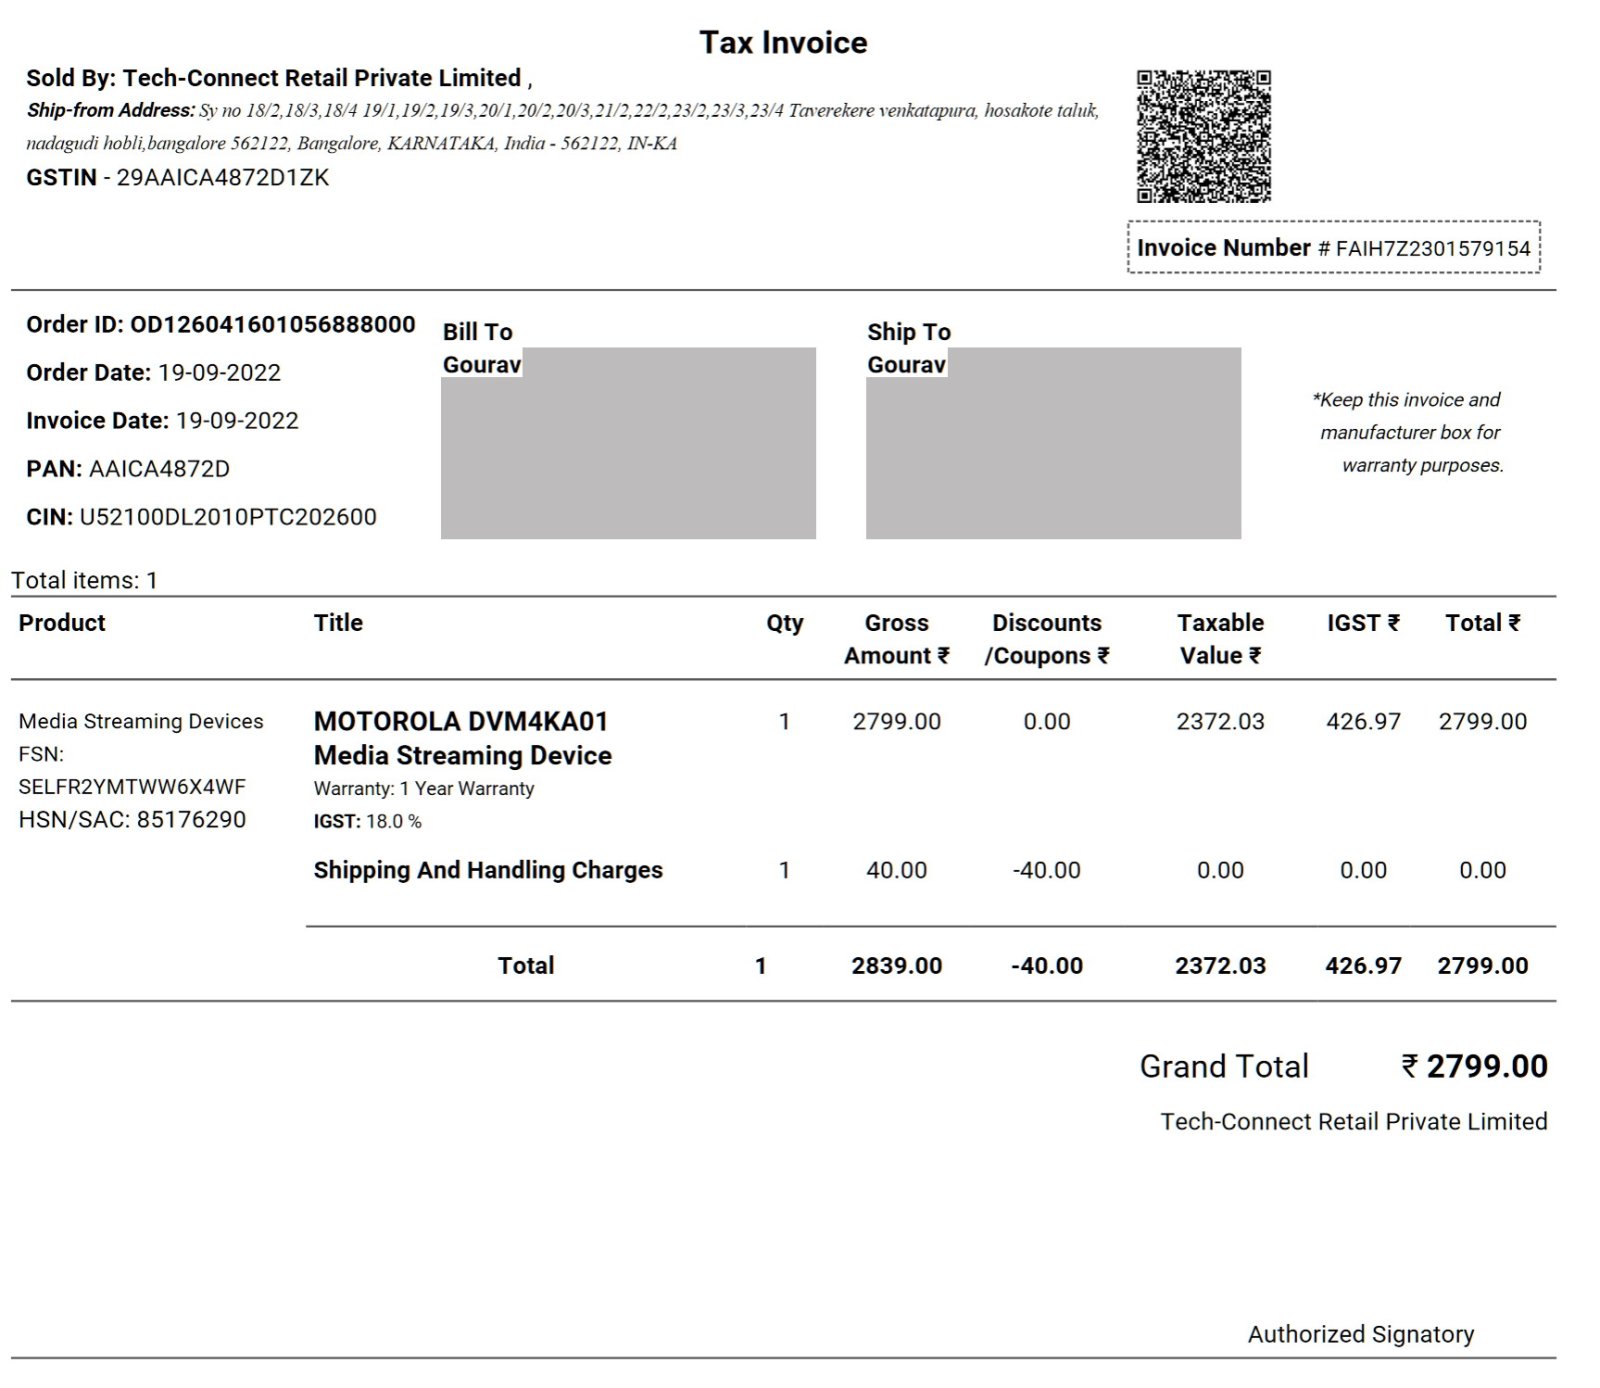Click the Bill To redacted address block
The width and height of the screenshot is (1600, 1388).
click(x=628, y=443)
